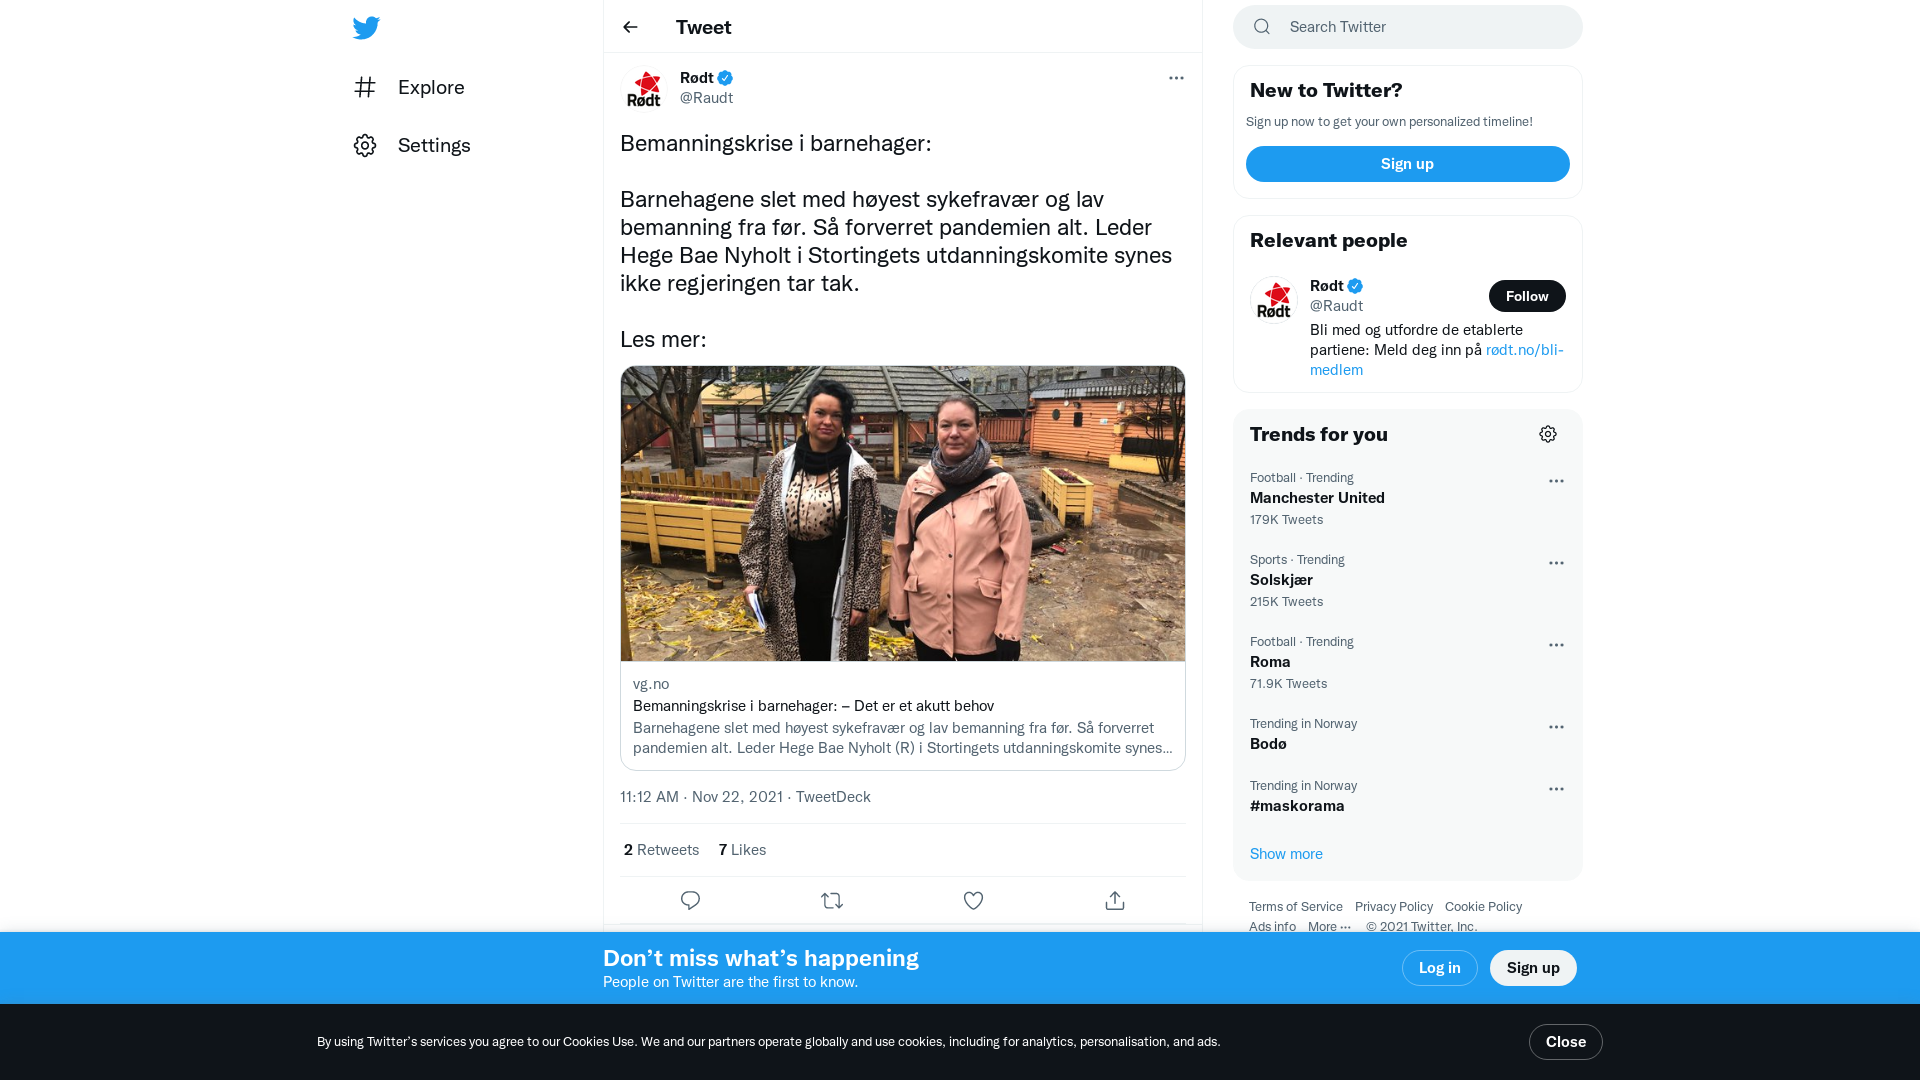This screenshot has height=1080, width=1920.
Task: Go back using the left arrow icon
Action: pos(630,27)
